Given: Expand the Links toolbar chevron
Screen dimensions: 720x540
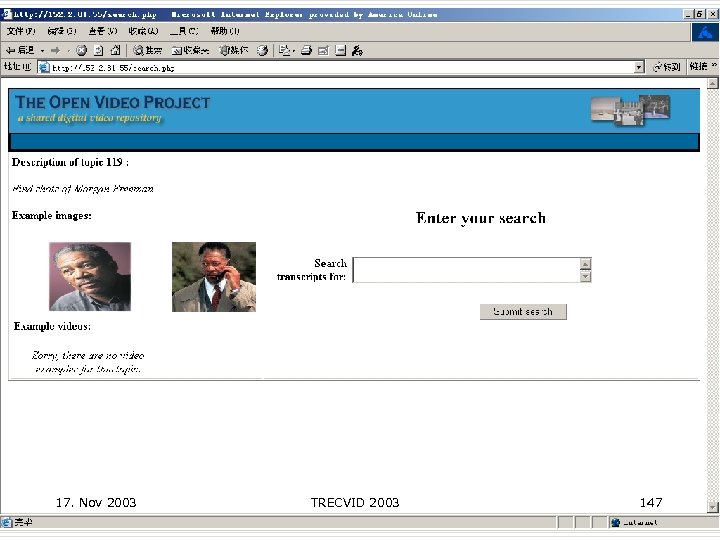Looking at the screenshot, I should click(714, 66).
